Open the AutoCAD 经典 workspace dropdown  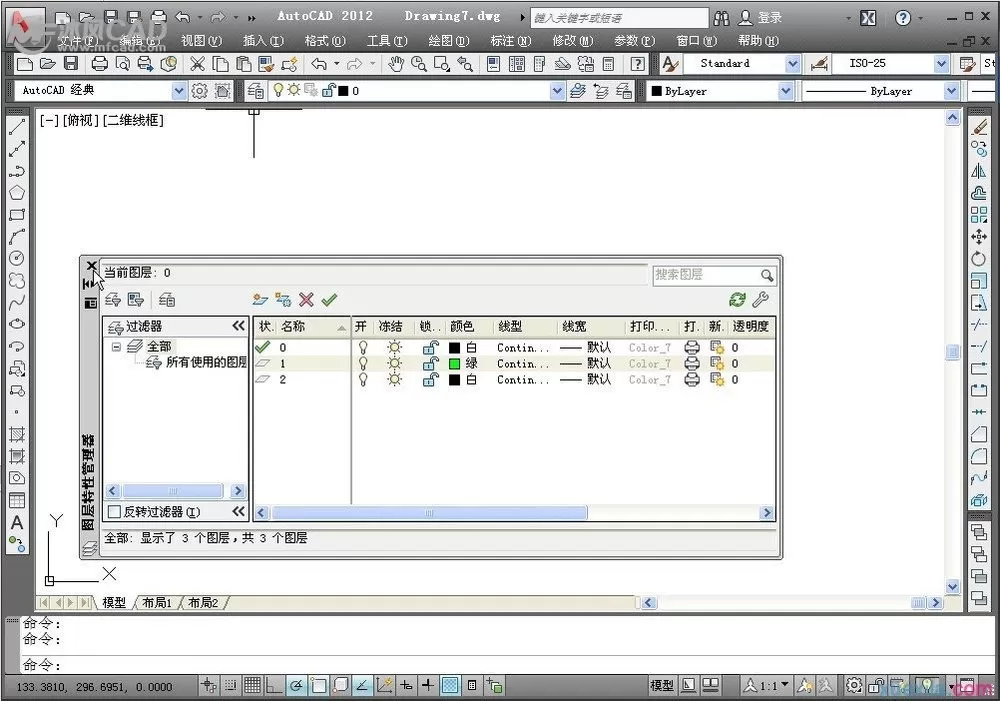[x=179, y=91]
